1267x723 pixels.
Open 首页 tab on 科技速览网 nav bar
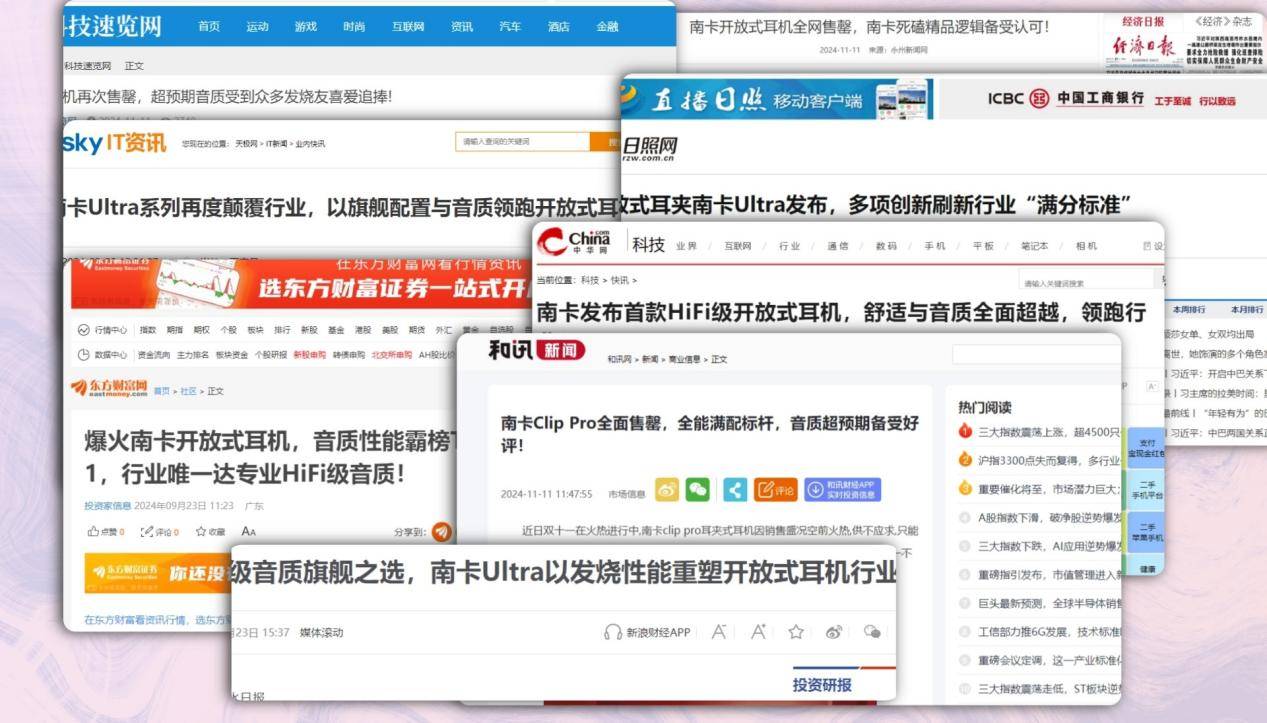pos(209,27)
